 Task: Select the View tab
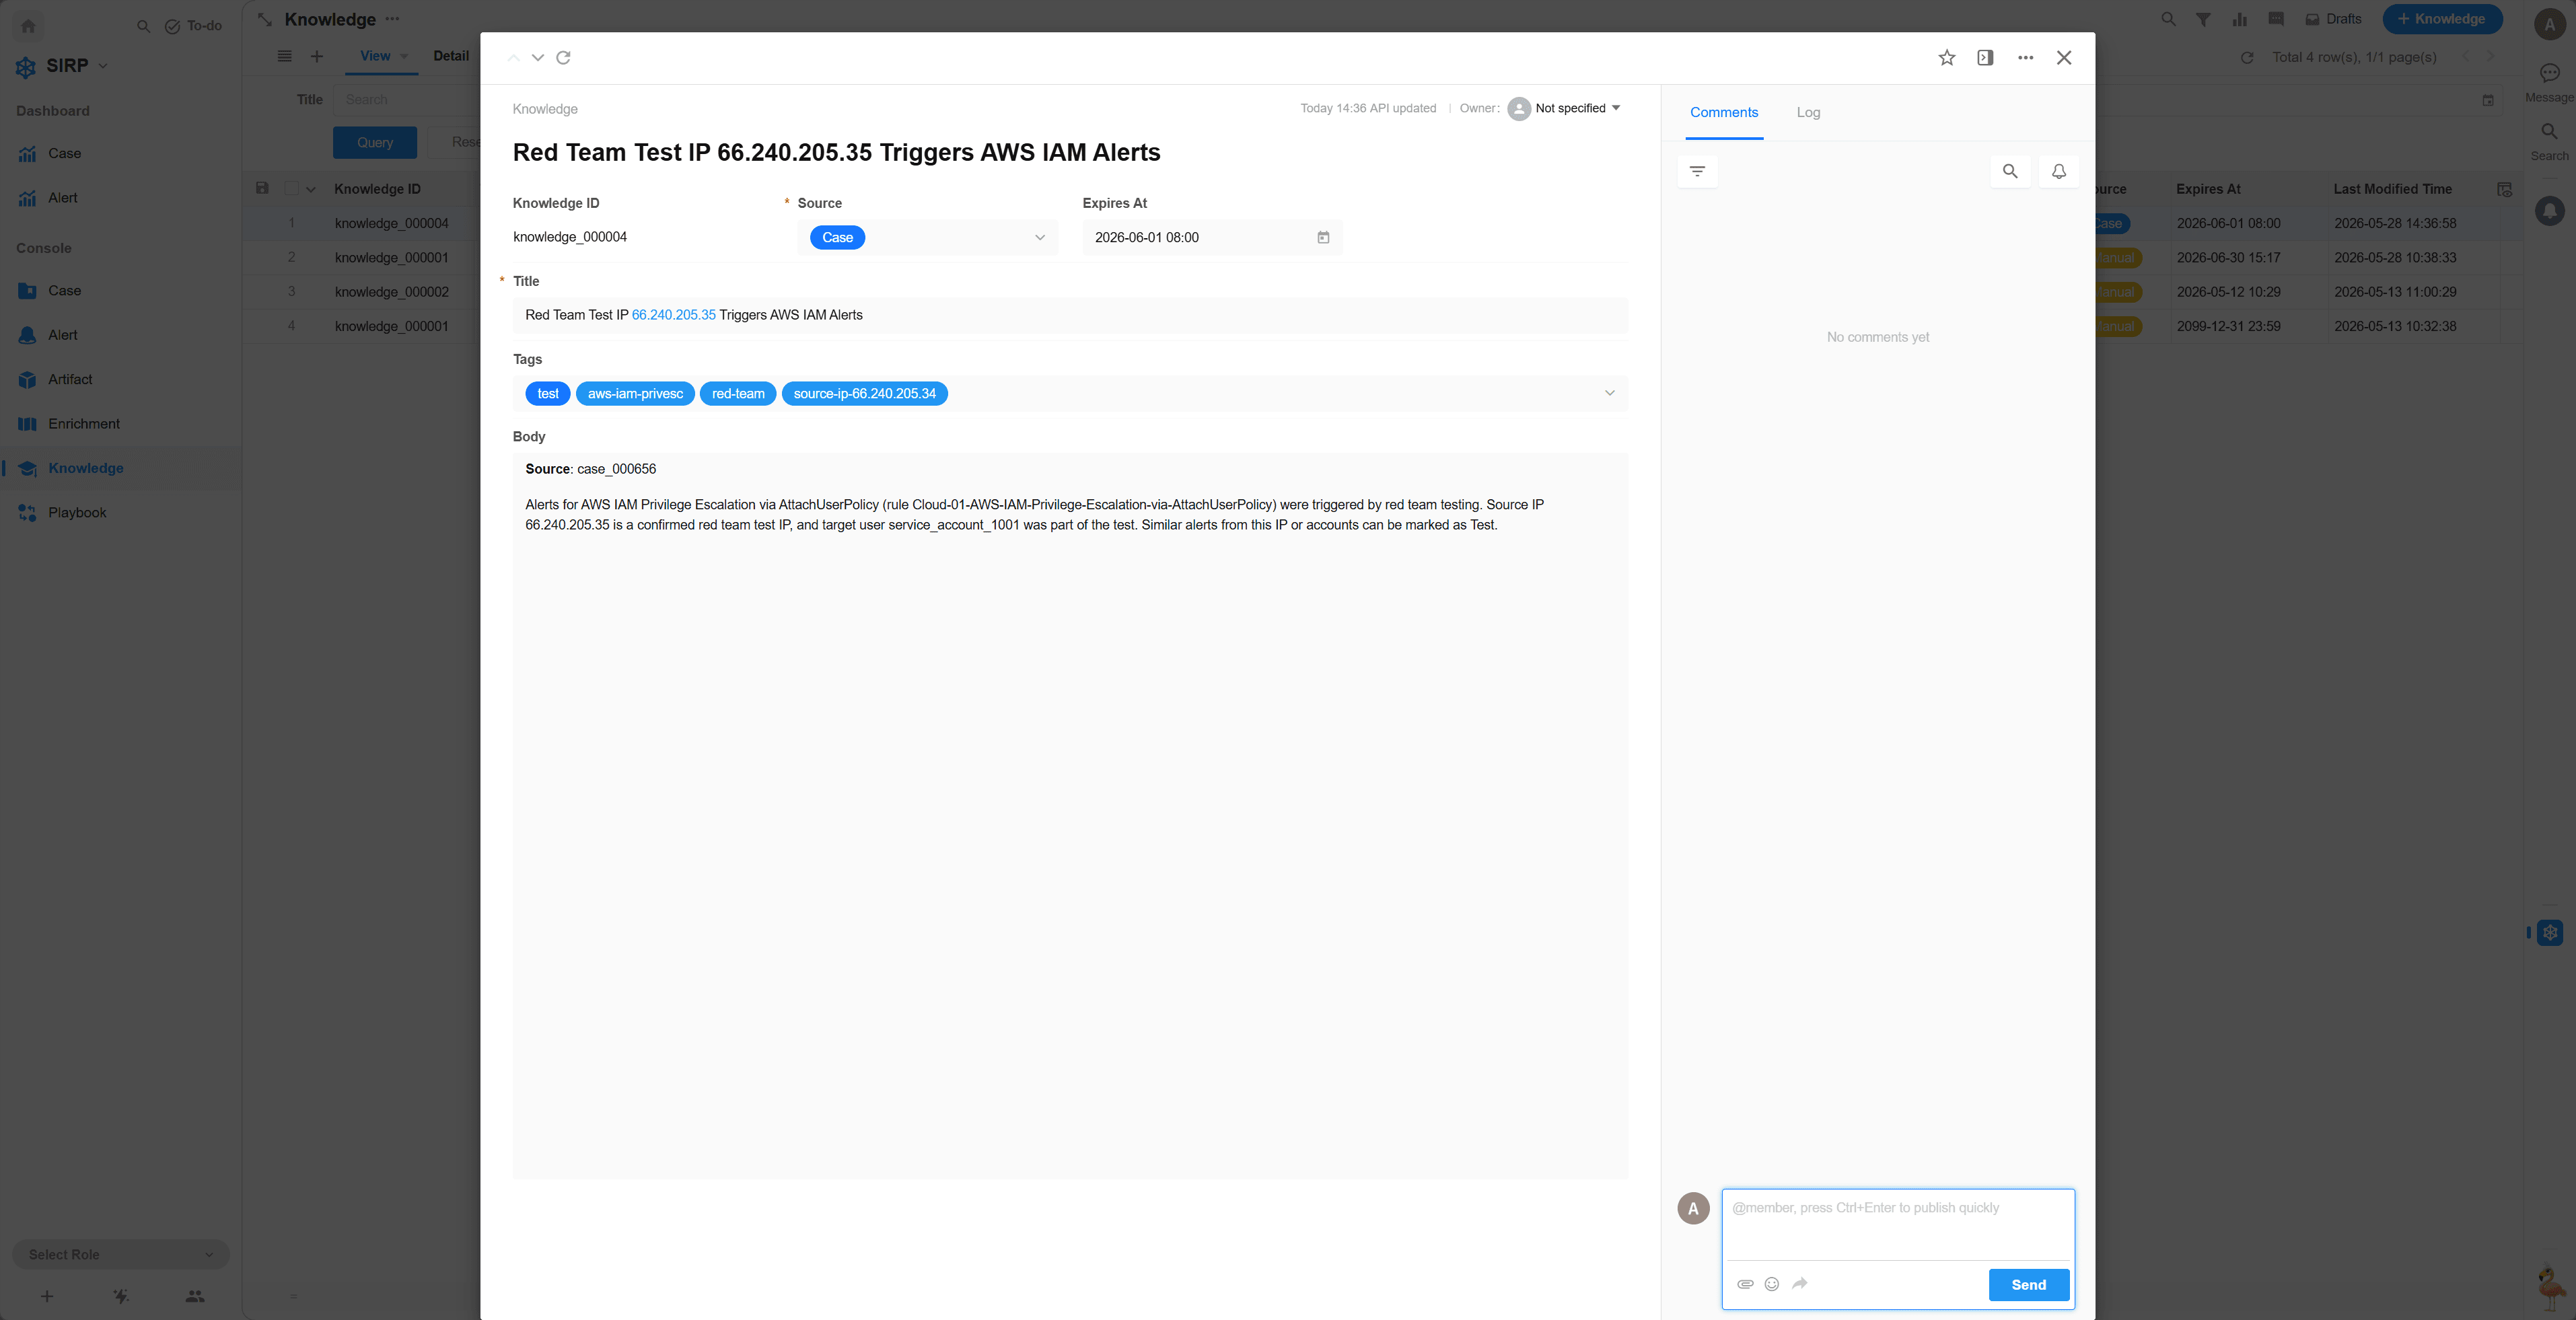pos(375,57)
